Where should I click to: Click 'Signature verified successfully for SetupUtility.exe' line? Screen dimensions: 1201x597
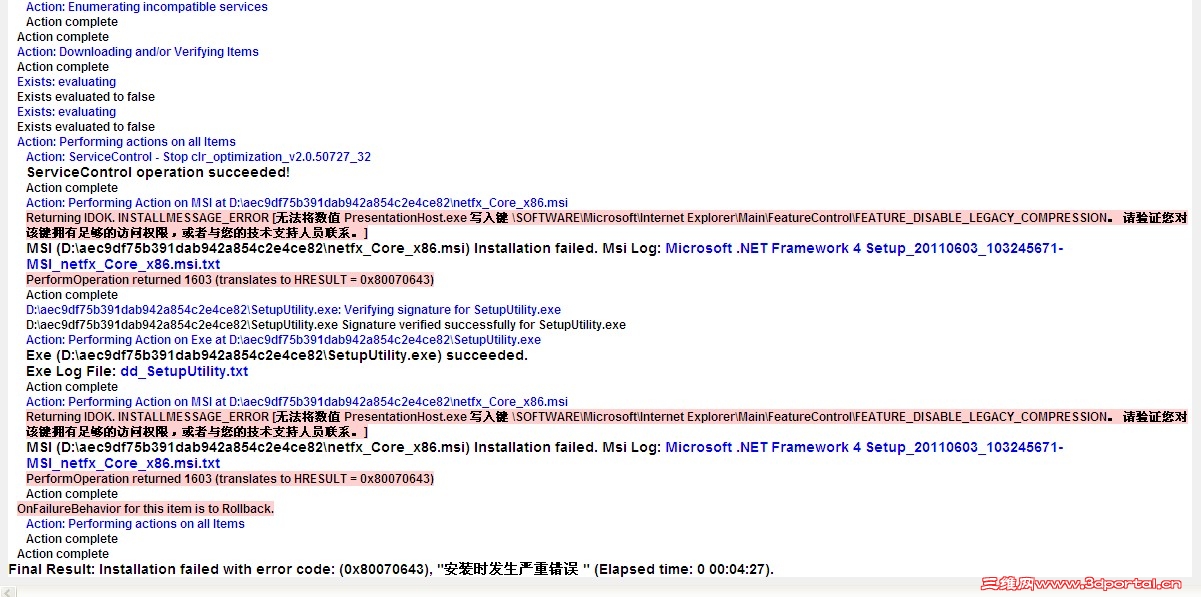(x=326, y=325)
